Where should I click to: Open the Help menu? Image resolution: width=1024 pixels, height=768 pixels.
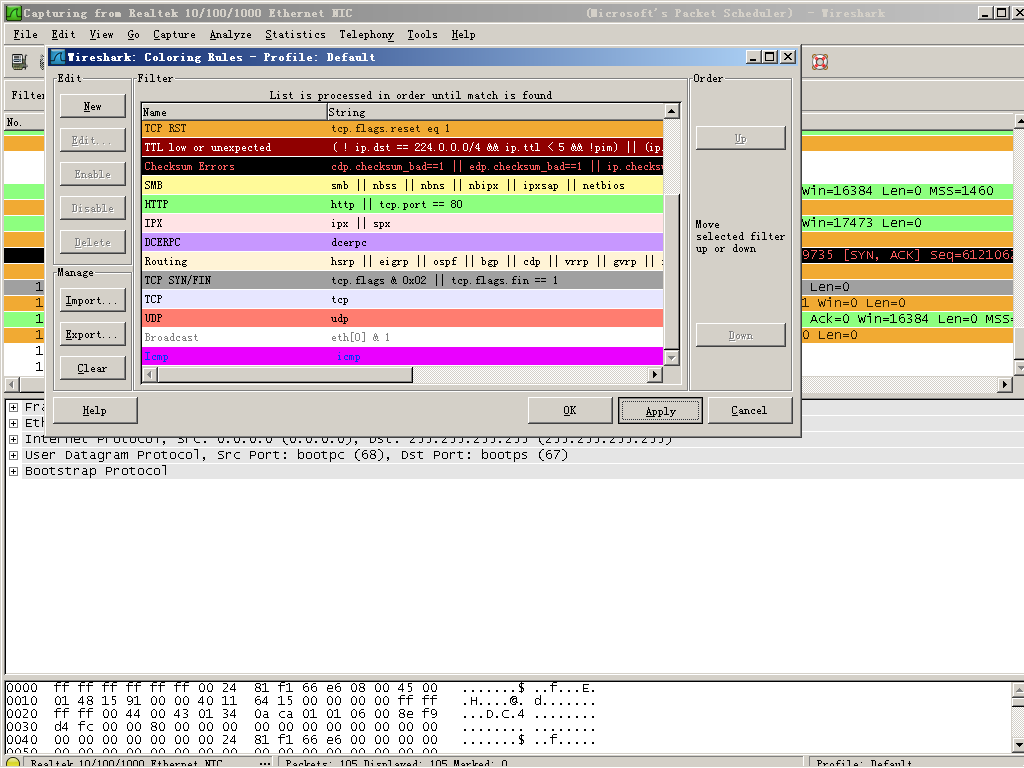pyautogui.click(x=463, y=35)
